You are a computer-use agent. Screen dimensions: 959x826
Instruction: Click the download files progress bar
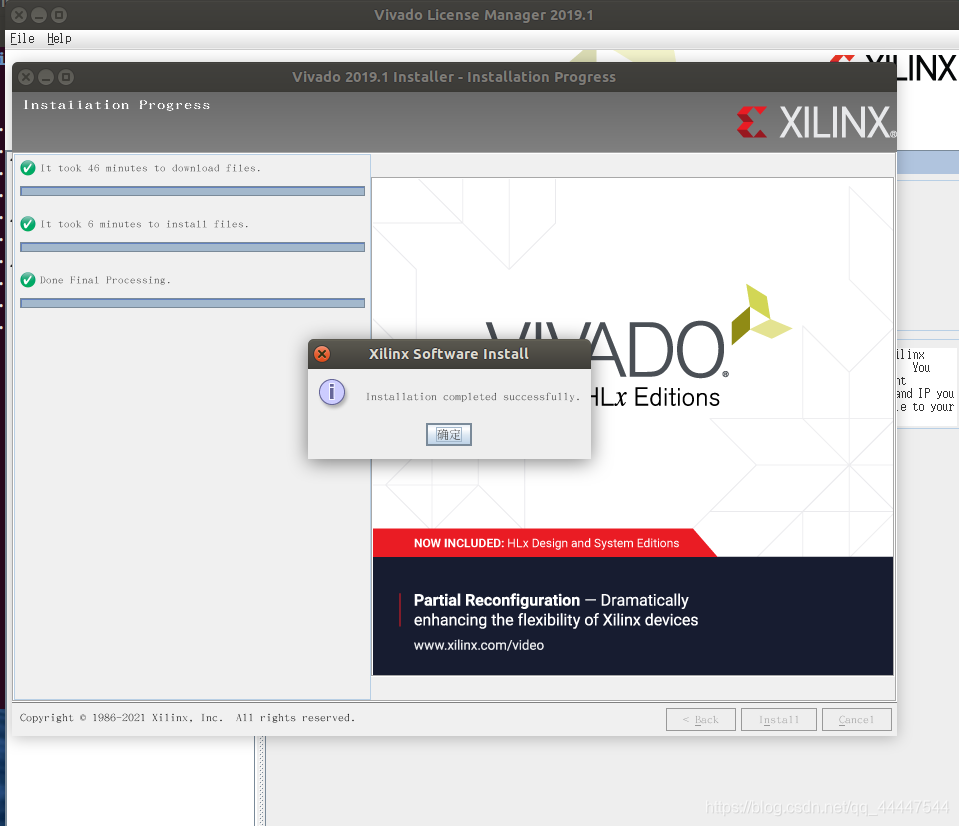coord(192,190)
